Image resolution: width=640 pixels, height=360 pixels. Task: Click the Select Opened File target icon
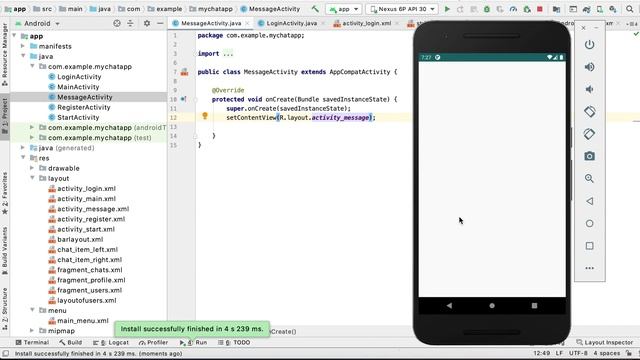(117, 23)
